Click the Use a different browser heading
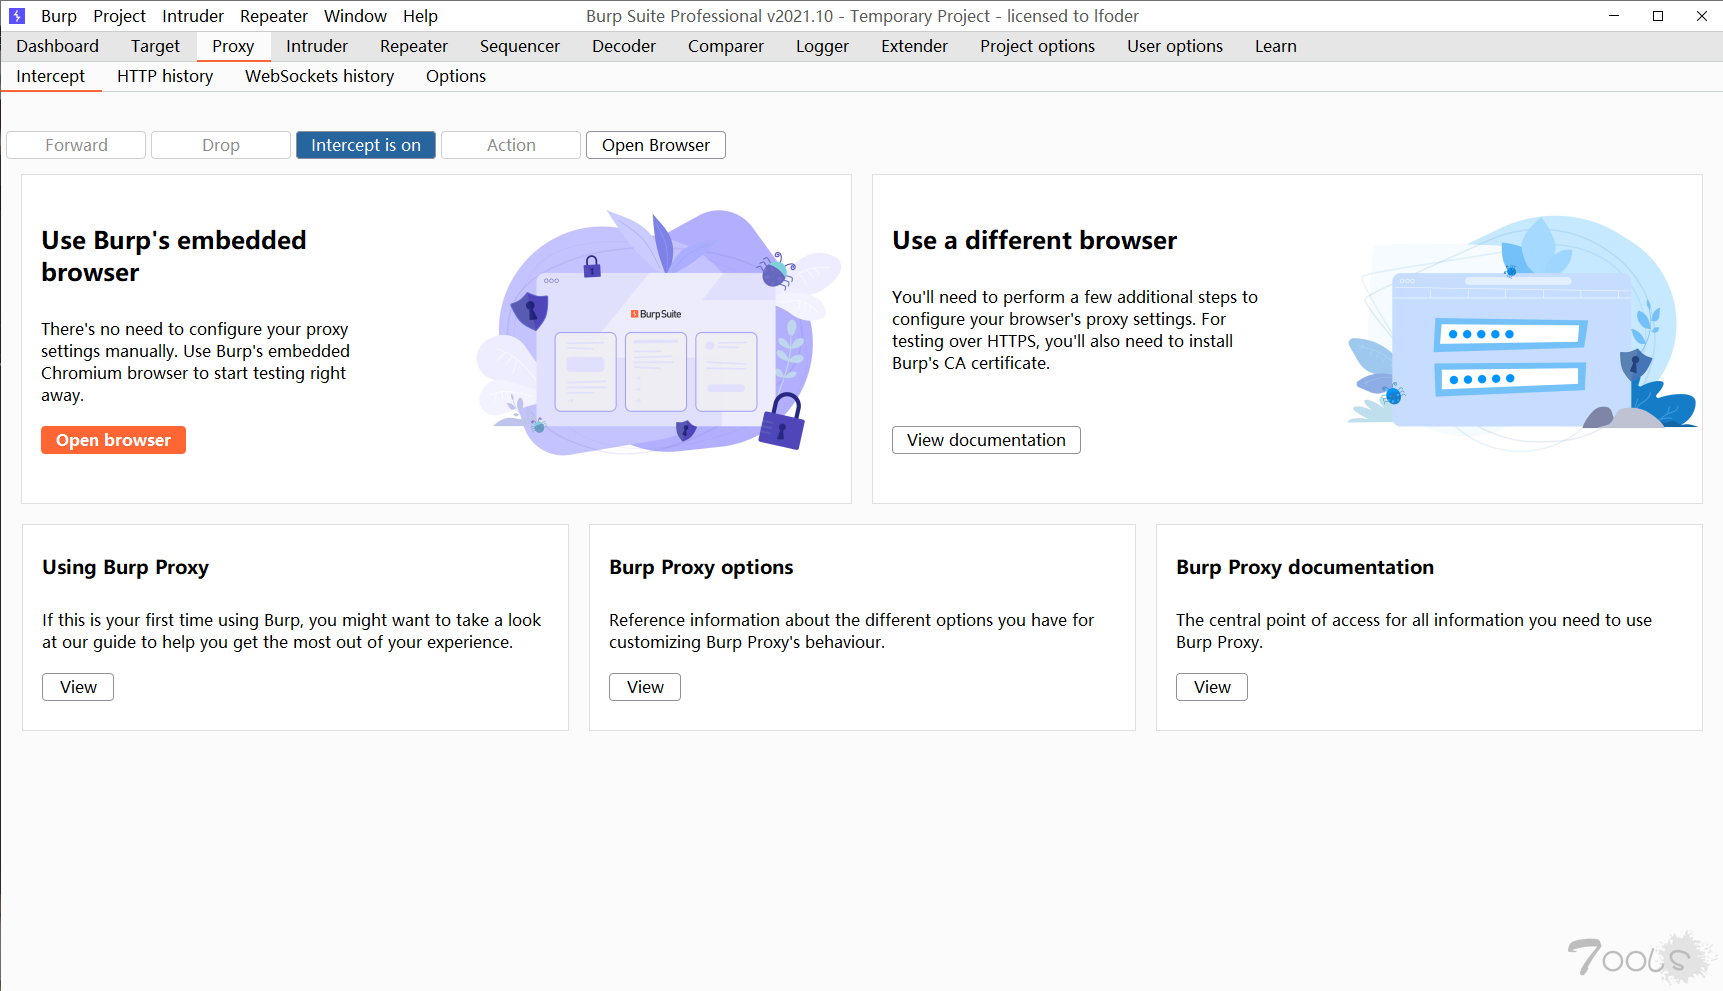The image size is (1723, 991). 1035,241
